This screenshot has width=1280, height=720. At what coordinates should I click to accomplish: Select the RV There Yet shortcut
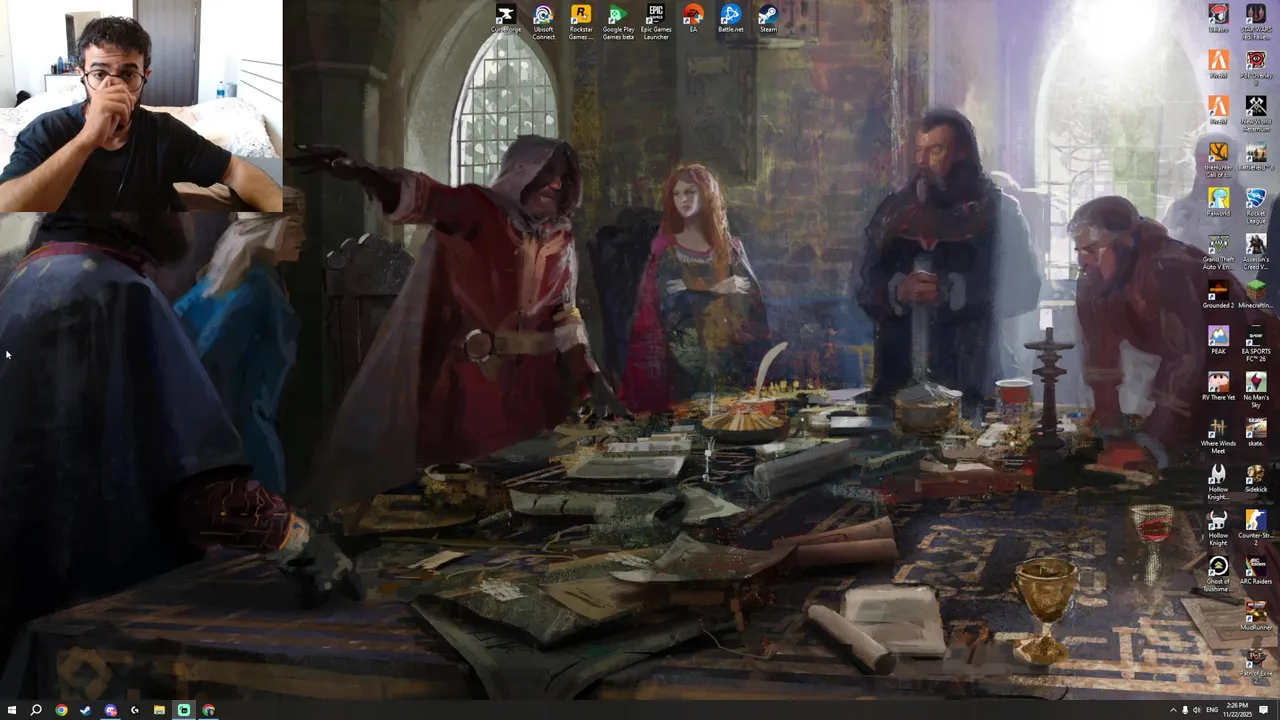point(1218,386)
